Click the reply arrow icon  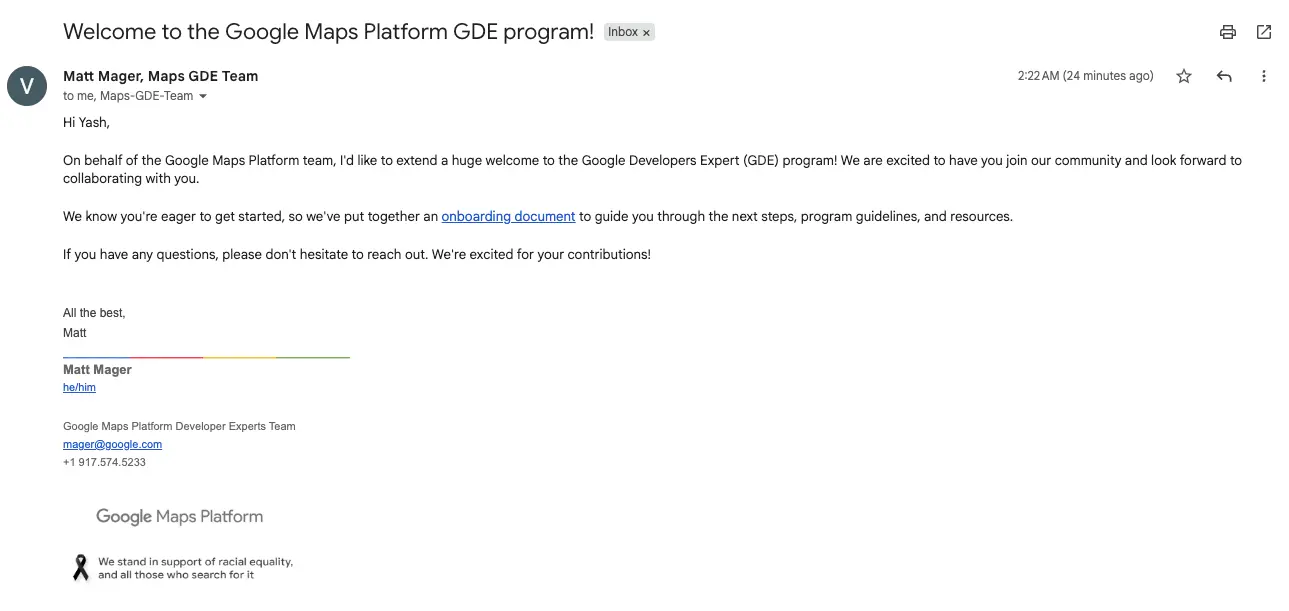click(1224, 76)
